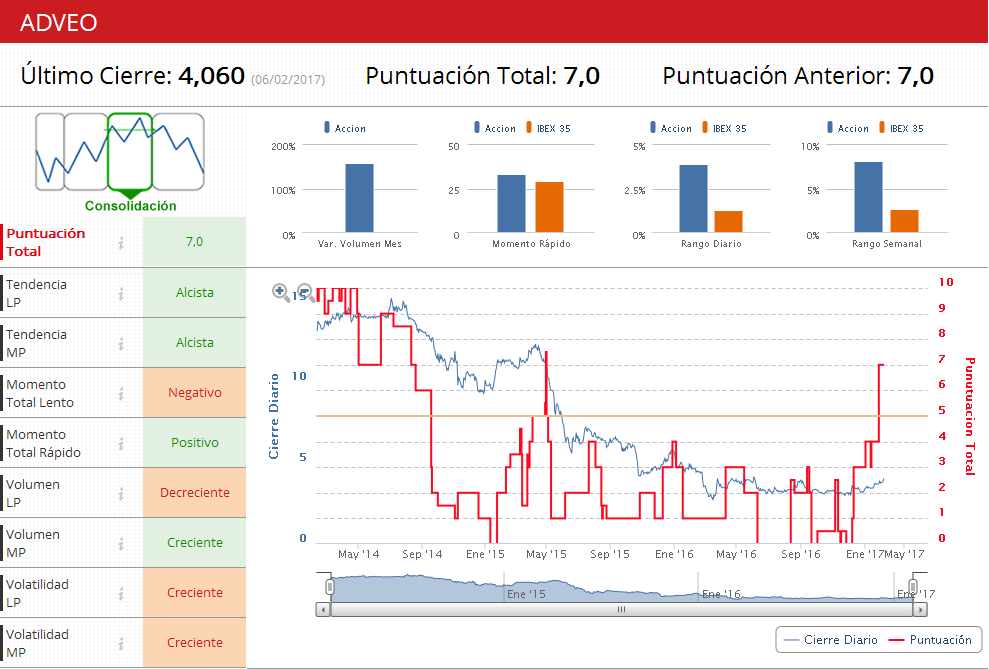
Task: Click the zoom out magnifier icon on chart
Action: tap(305, 292)
